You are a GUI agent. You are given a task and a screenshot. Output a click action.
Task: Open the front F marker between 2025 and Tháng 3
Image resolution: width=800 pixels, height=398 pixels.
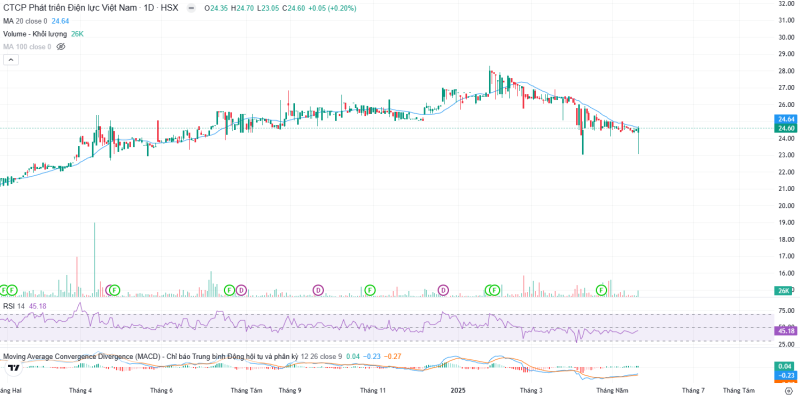pos(494,290)
